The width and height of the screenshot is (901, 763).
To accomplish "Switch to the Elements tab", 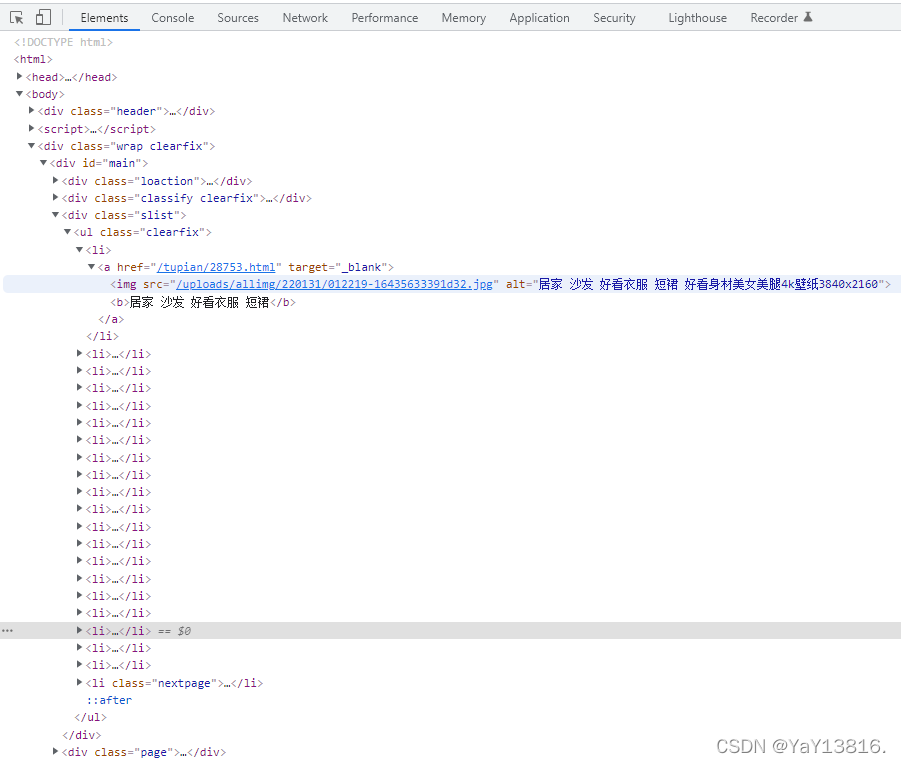I will (104, 18).
